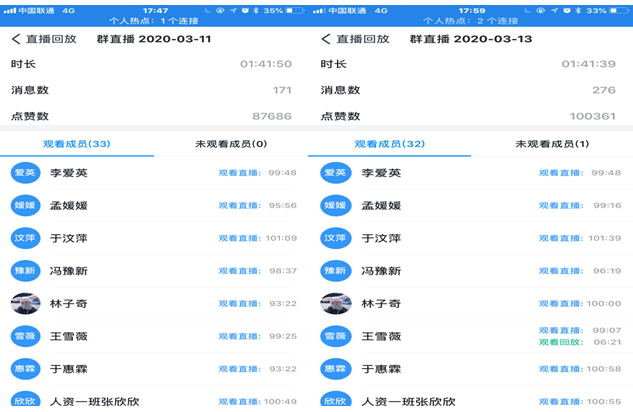633x412 pixels.
Task: Switch to the 未观看成员(0) tab
Action: click(x=231, y=144)
